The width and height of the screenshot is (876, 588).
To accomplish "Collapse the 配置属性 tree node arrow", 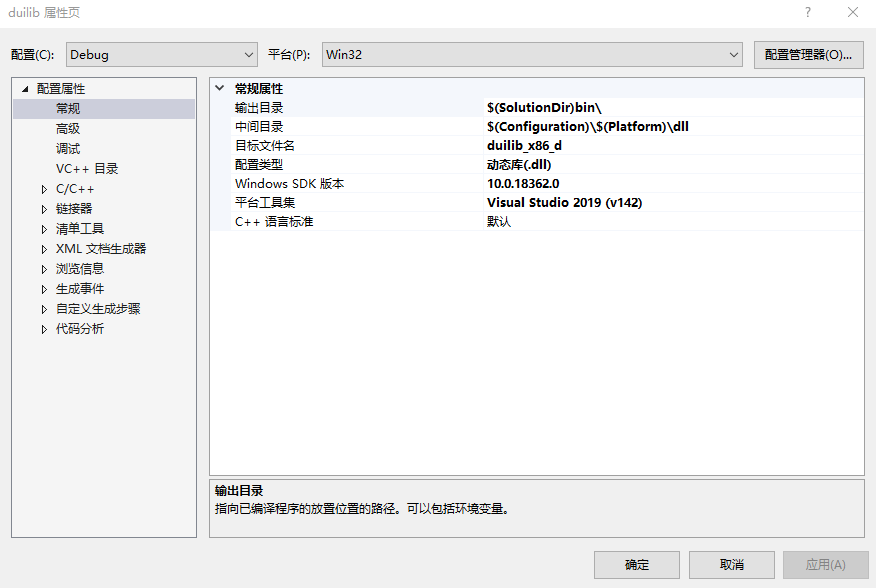I will 25,89.
